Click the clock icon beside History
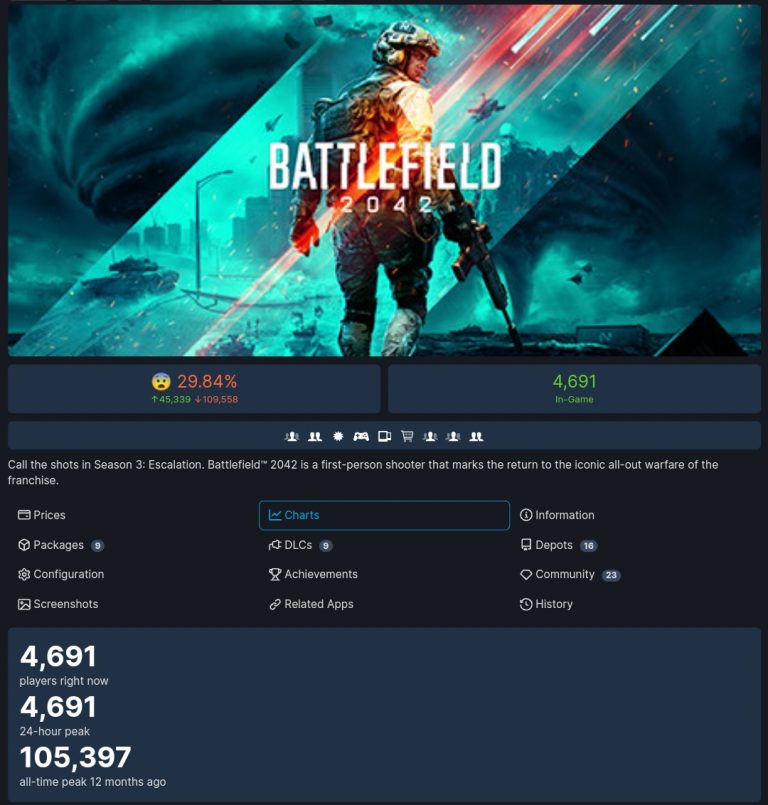 [526, 604]
